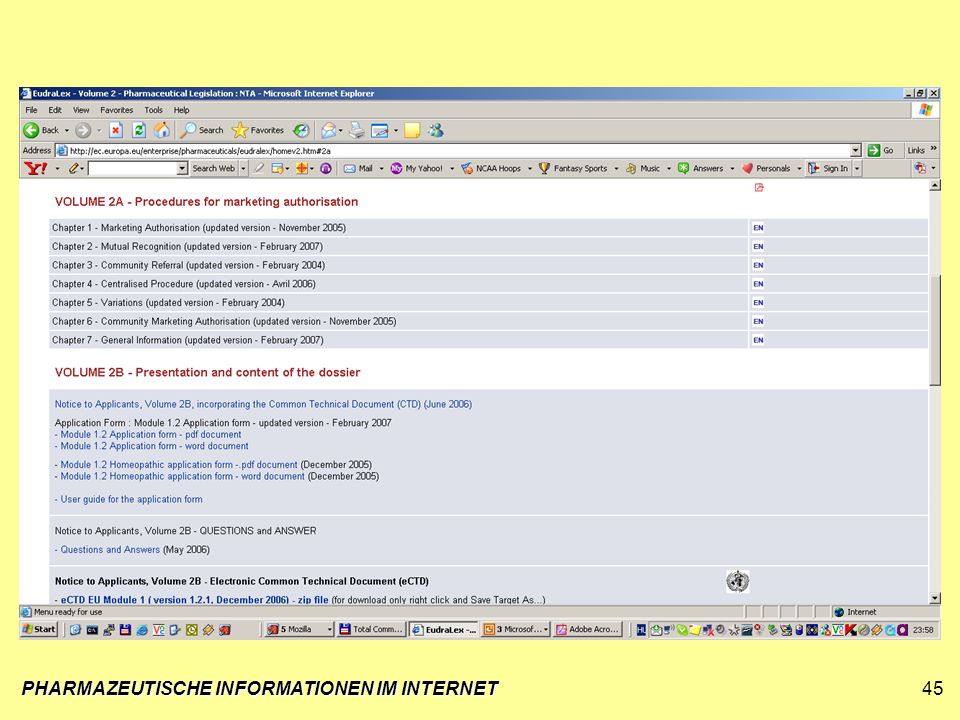Open the Tools menu

[154, 110]
